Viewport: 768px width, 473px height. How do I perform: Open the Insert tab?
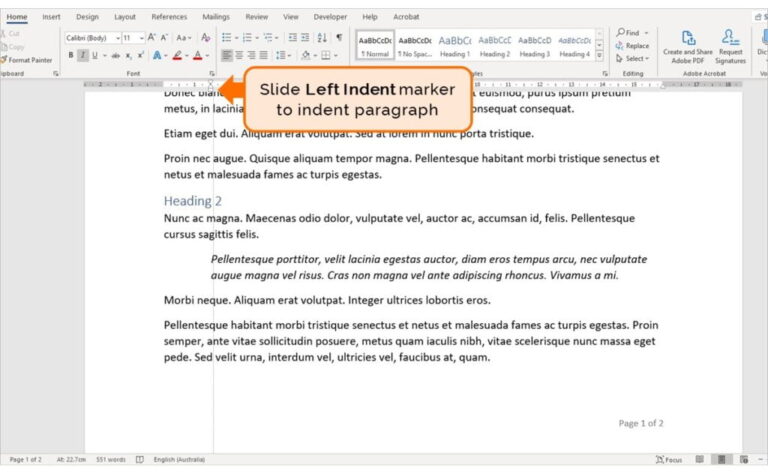(51, 17)
